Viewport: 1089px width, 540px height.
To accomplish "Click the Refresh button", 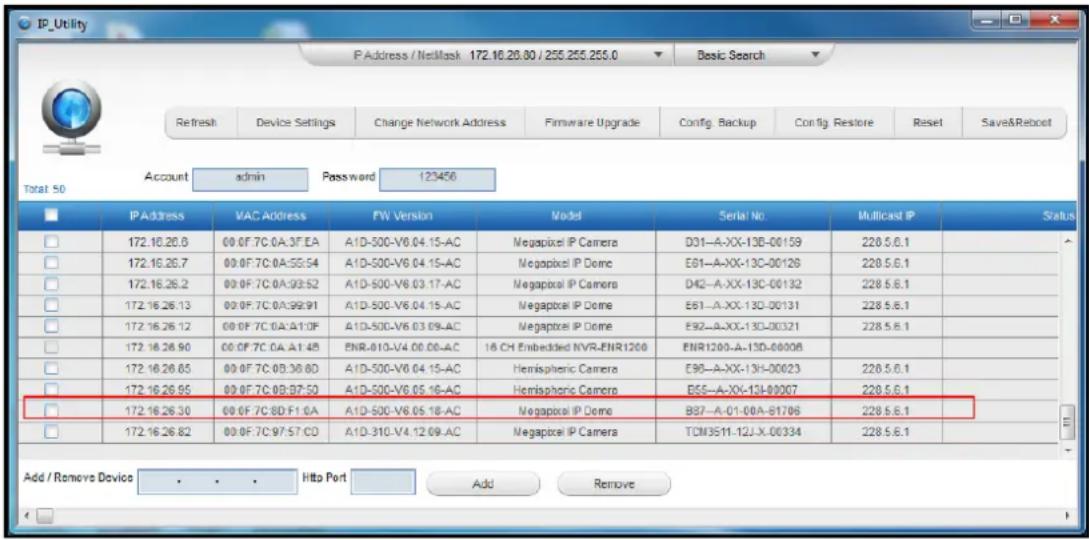I will pos(200,123).
